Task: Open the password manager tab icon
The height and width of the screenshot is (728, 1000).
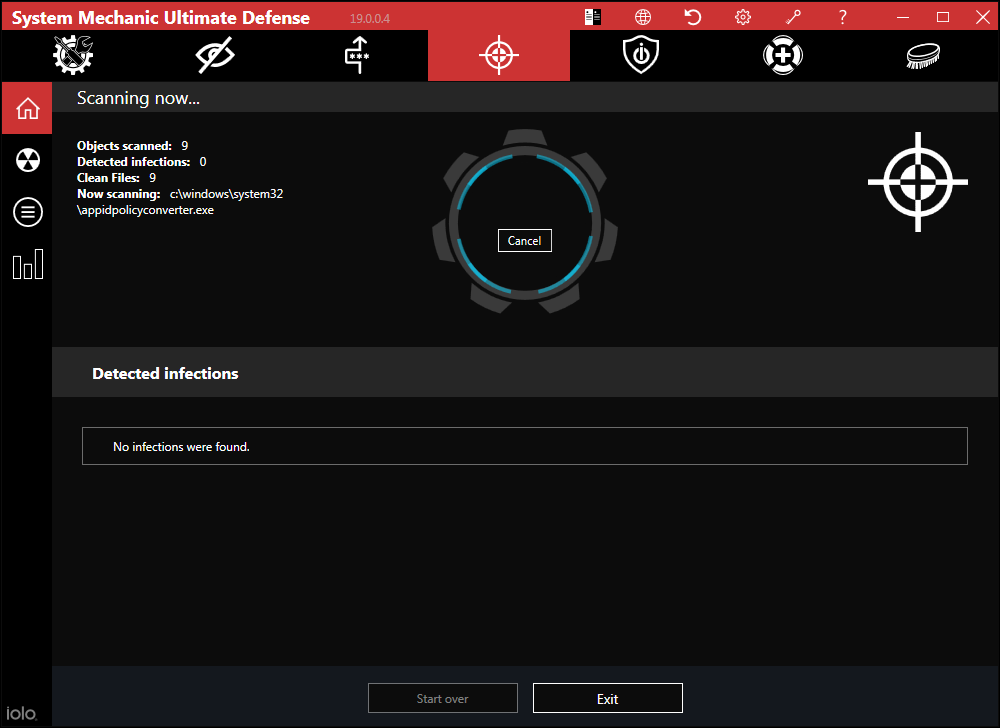Action: tap(357, 55)
